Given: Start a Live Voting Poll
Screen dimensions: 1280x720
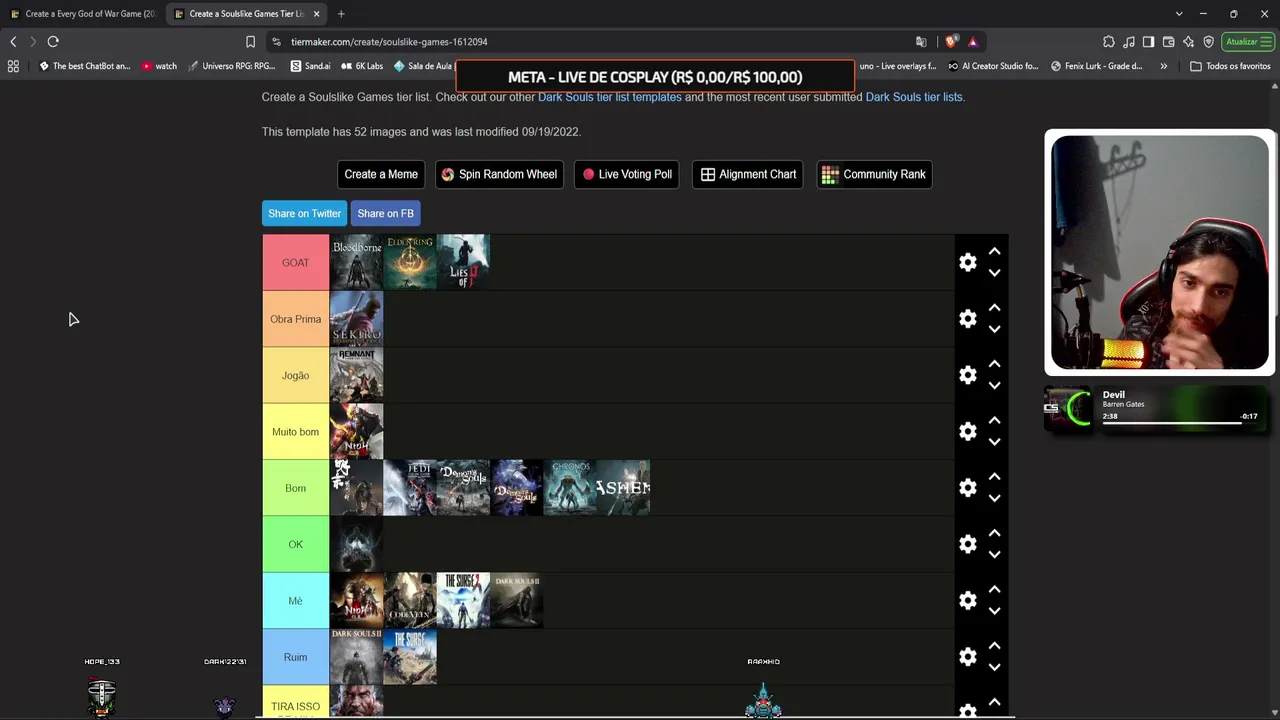Looking at the screenshot, I should click(627, 174).
